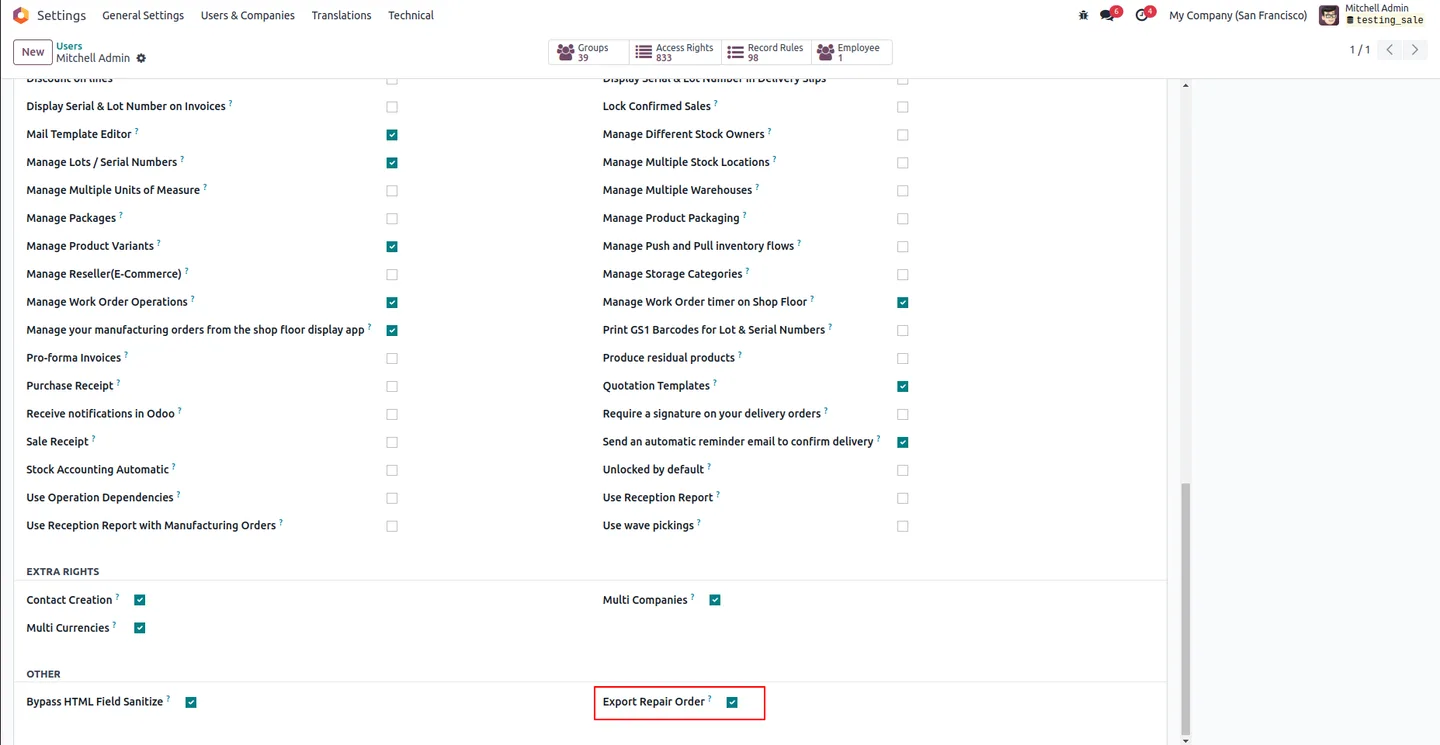Image resolution: width=1440 pixels, height=745 pixels.
Task: Open Users & Companies menu
Action: pyautogui.click(x=247, y=15)
